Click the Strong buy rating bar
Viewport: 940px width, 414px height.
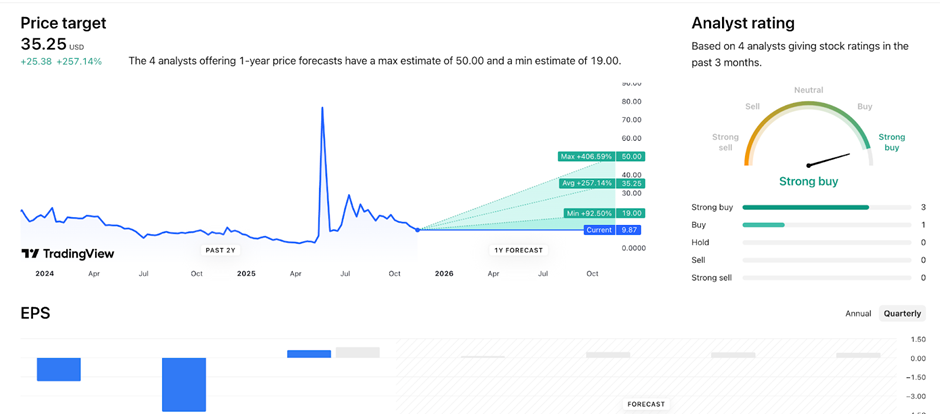tap(806, 207)
